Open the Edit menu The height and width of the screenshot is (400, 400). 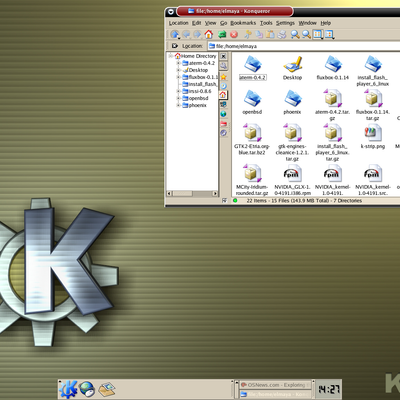pos(196,23)
